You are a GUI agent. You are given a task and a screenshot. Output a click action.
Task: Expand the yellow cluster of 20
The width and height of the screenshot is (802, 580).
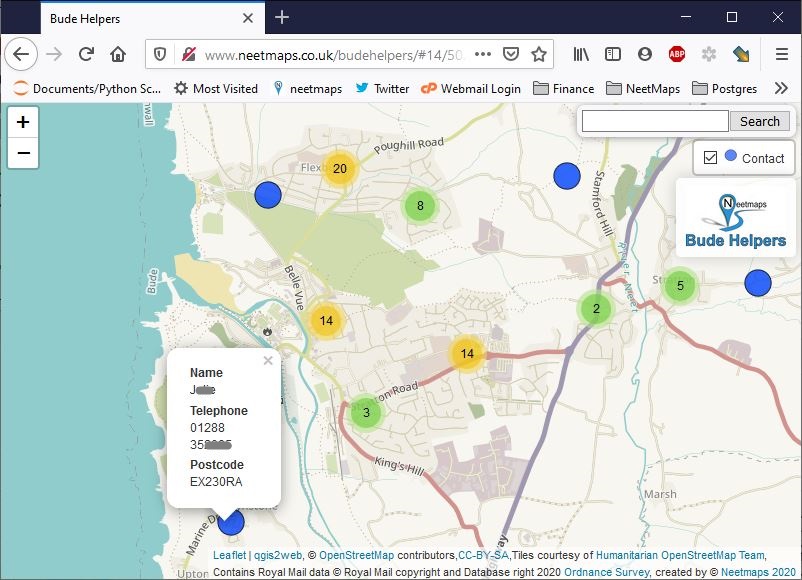pos(340,168)
